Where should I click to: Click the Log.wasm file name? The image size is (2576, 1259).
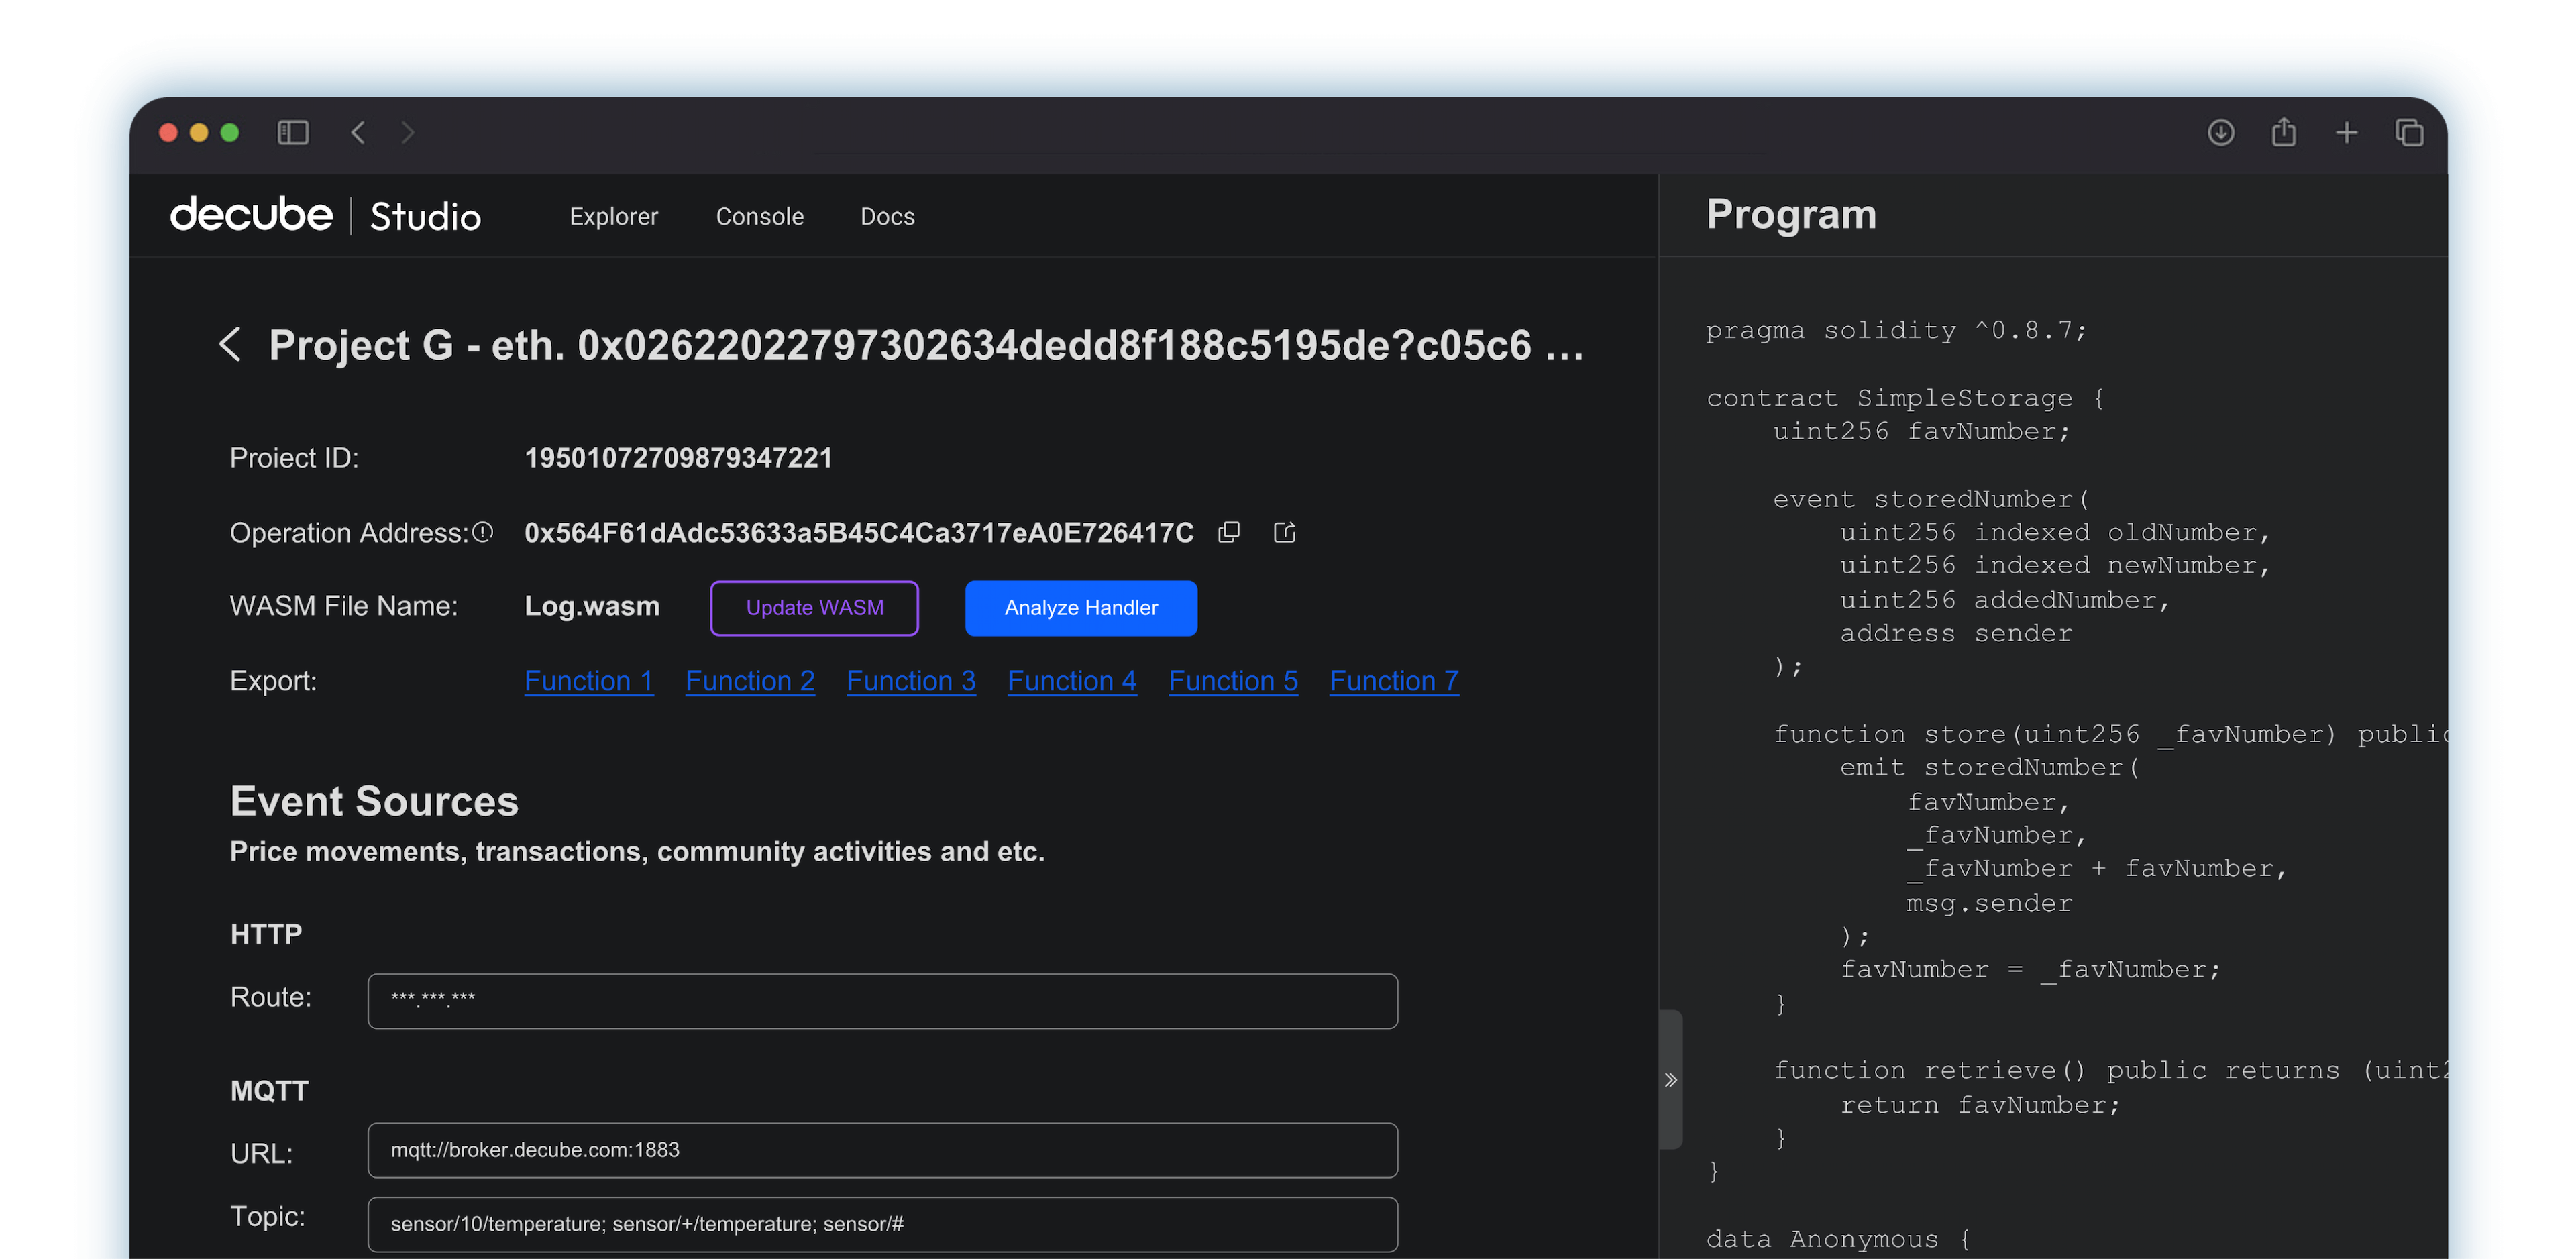[592, 606]
